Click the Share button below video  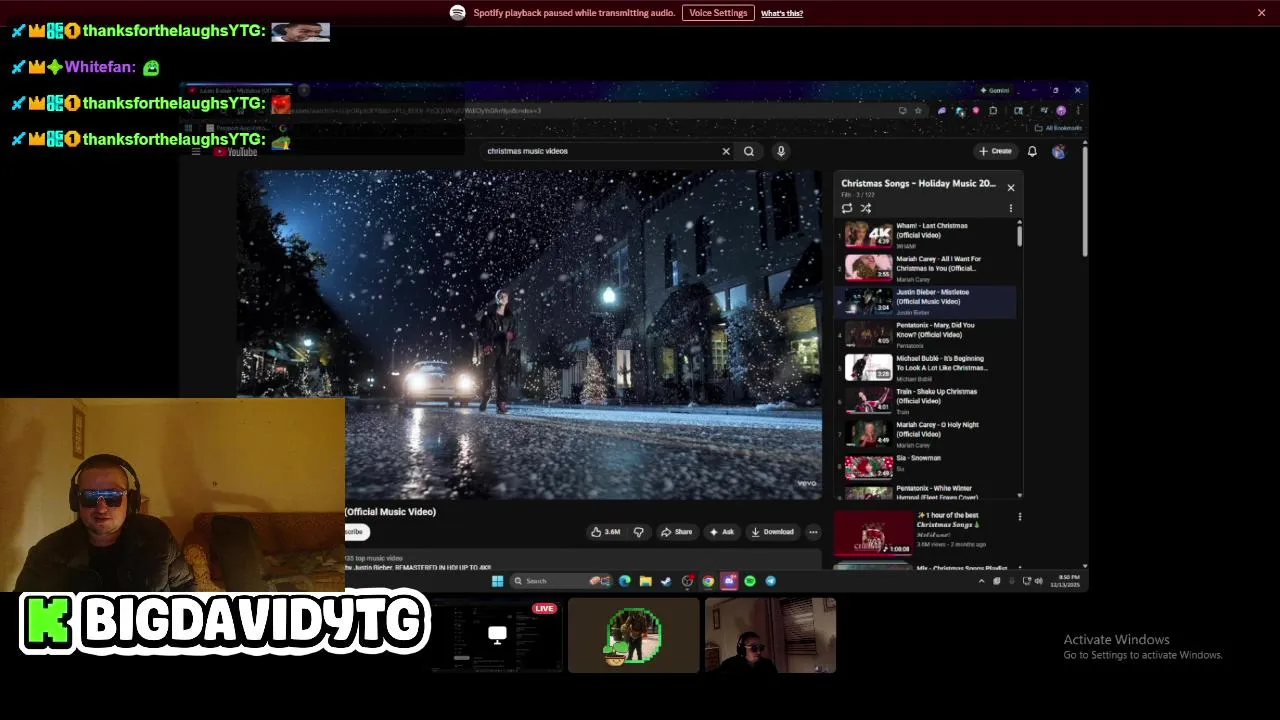click(677, 532)
